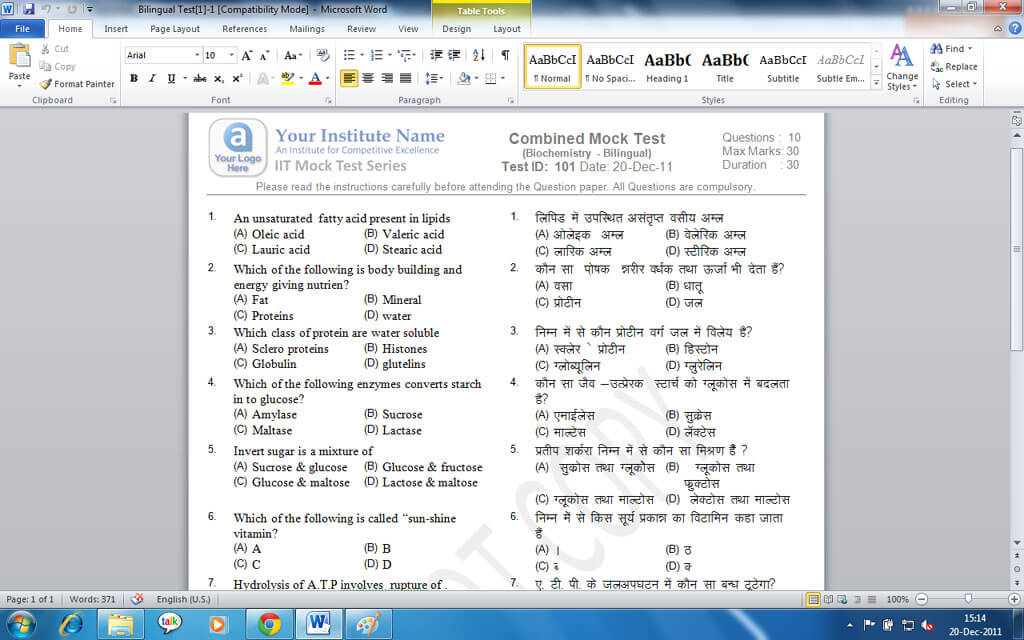The width and height of the screenshot is (1024, 640).
Task: Switch to the References tab
Action: point(245,29)
